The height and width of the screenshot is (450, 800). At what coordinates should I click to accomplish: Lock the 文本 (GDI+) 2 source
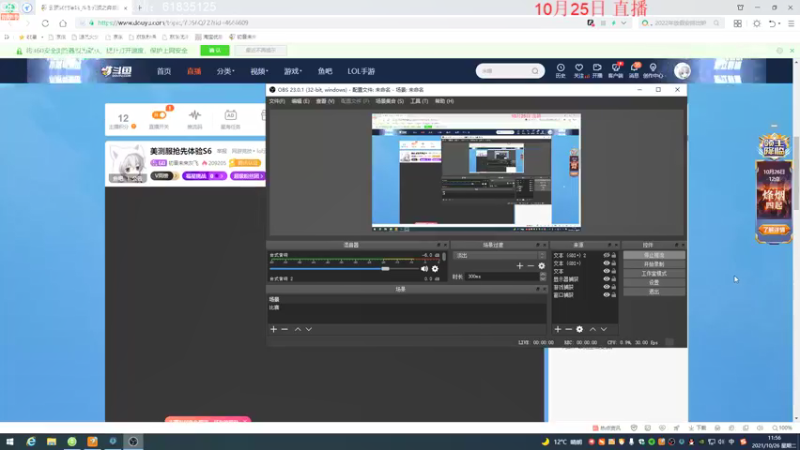pyautogui.click(x=614, y=255)
